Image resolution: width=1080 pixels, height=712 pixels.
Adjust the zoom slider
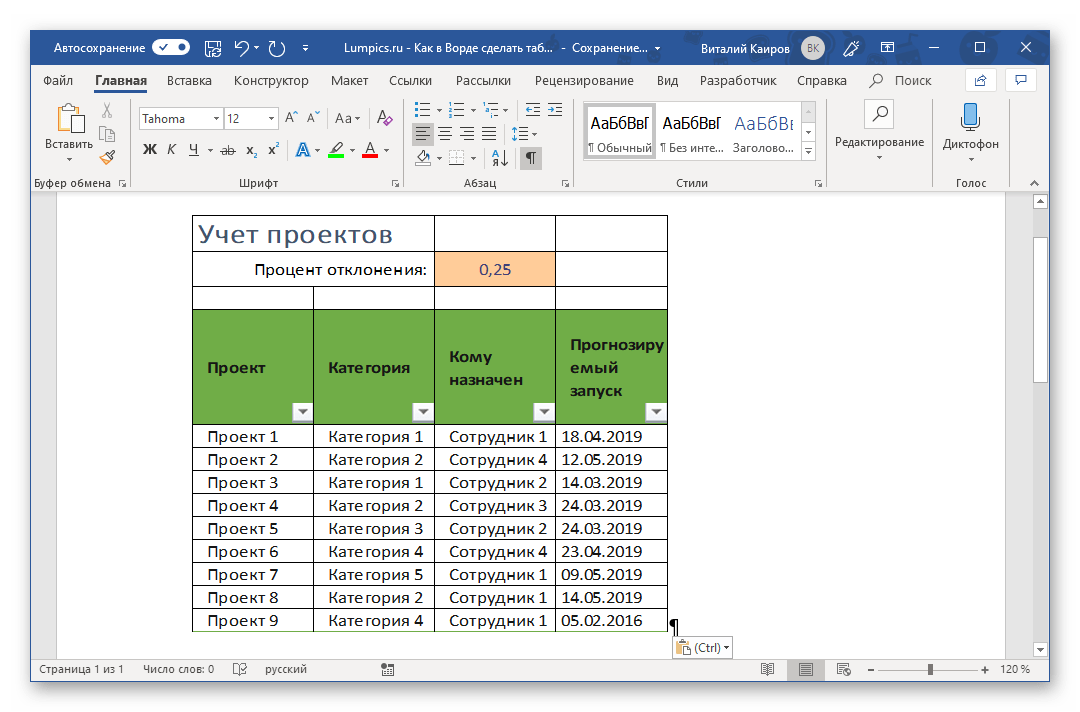coord(930,669)
